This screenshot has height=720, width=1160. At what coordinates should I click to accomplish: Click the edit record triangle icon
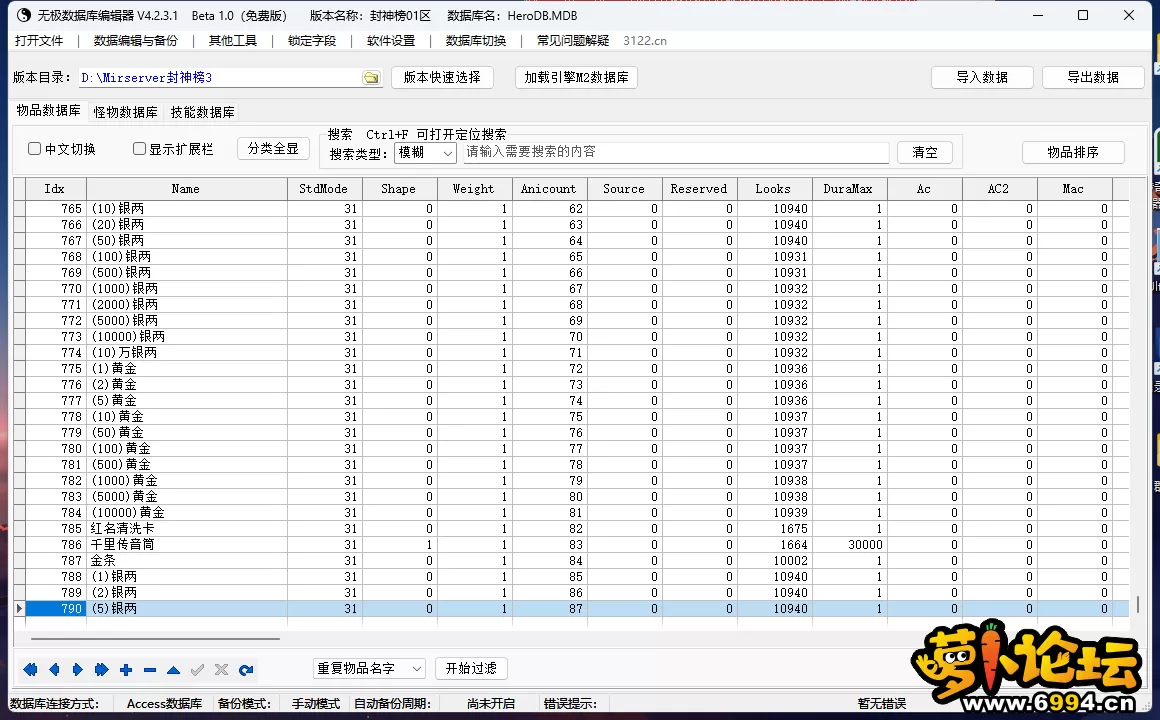tap(173, 670)
